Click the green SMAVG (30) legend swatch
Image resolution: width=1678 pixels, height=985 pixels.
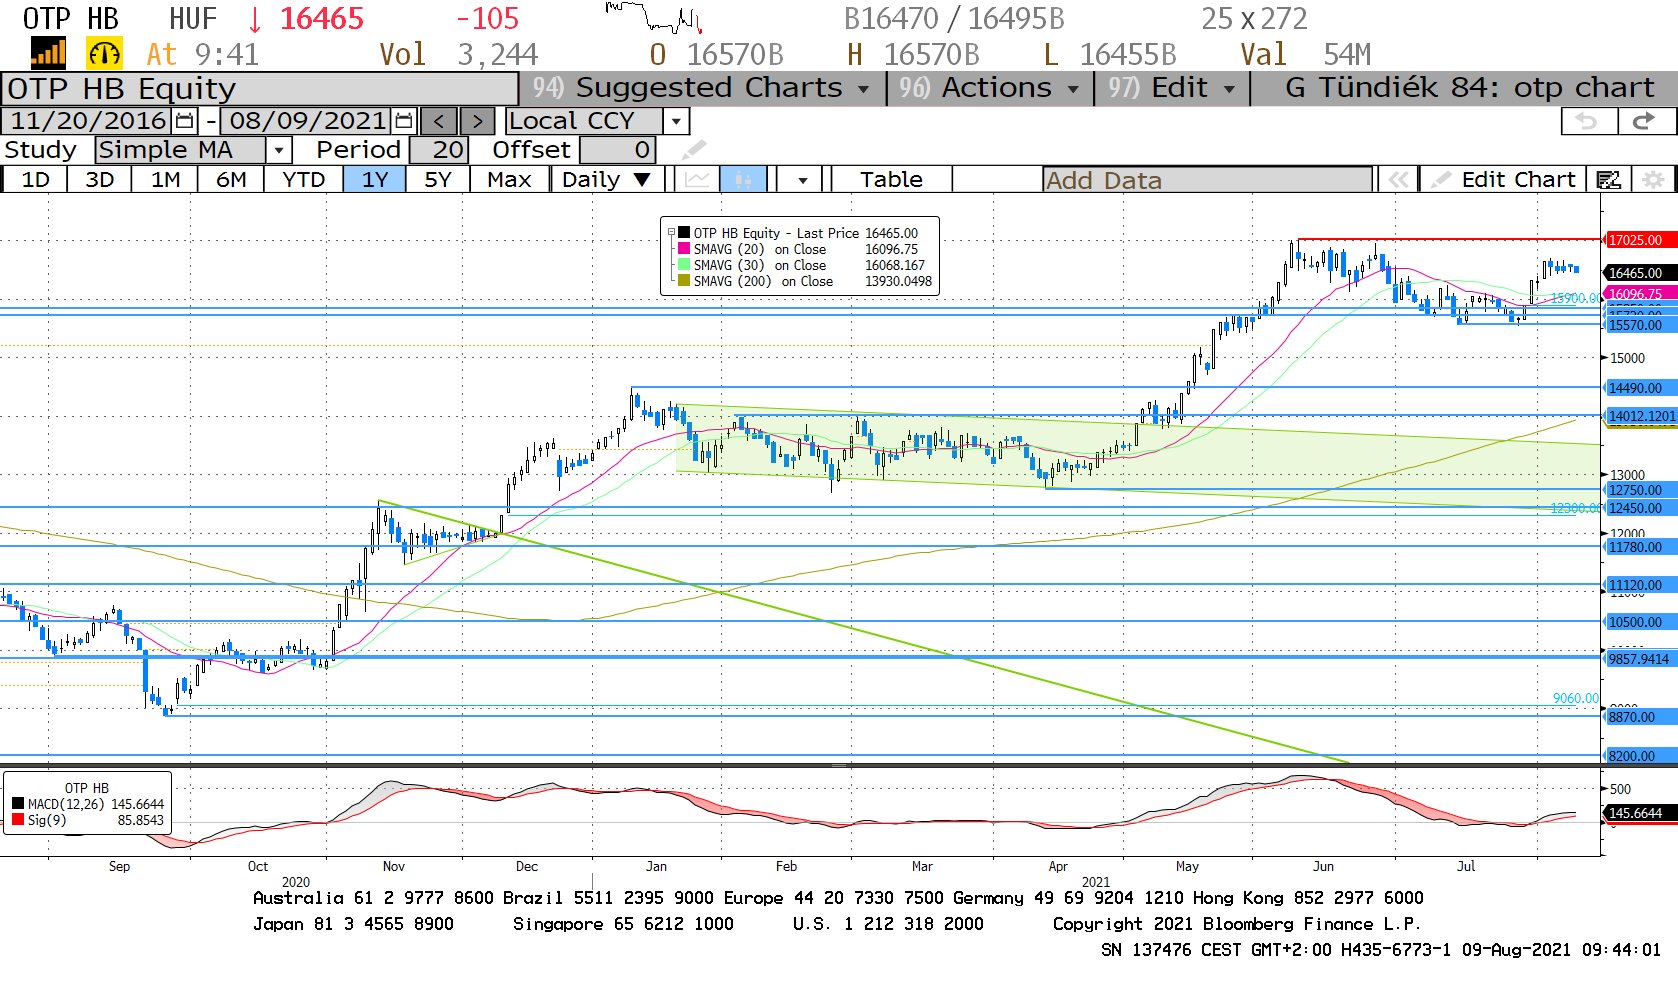click(684, 265)
